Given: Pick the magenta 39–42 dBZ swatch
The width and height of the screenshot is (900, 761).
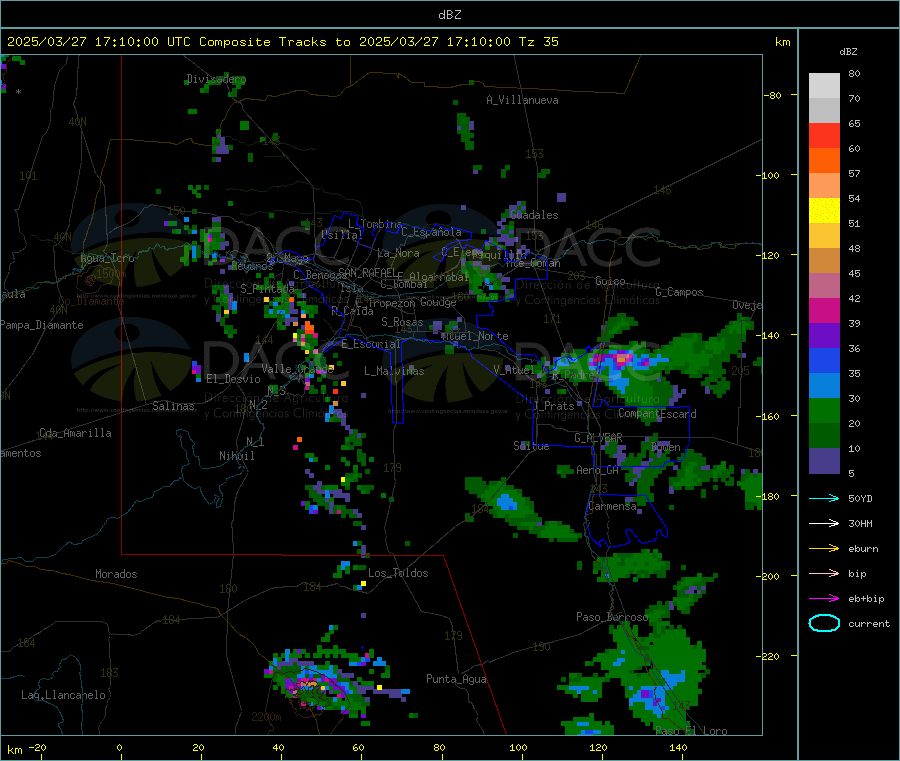Looking at the screenshot, I should [824, 310].
